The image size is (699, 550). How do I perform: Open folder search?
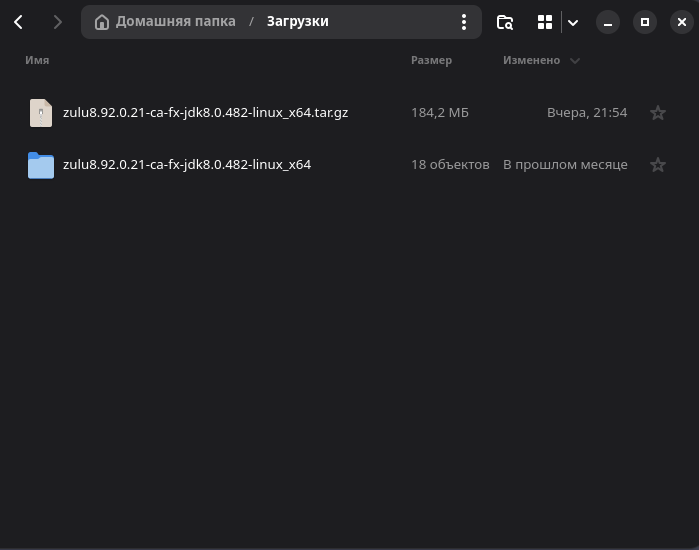pos(505,22)
